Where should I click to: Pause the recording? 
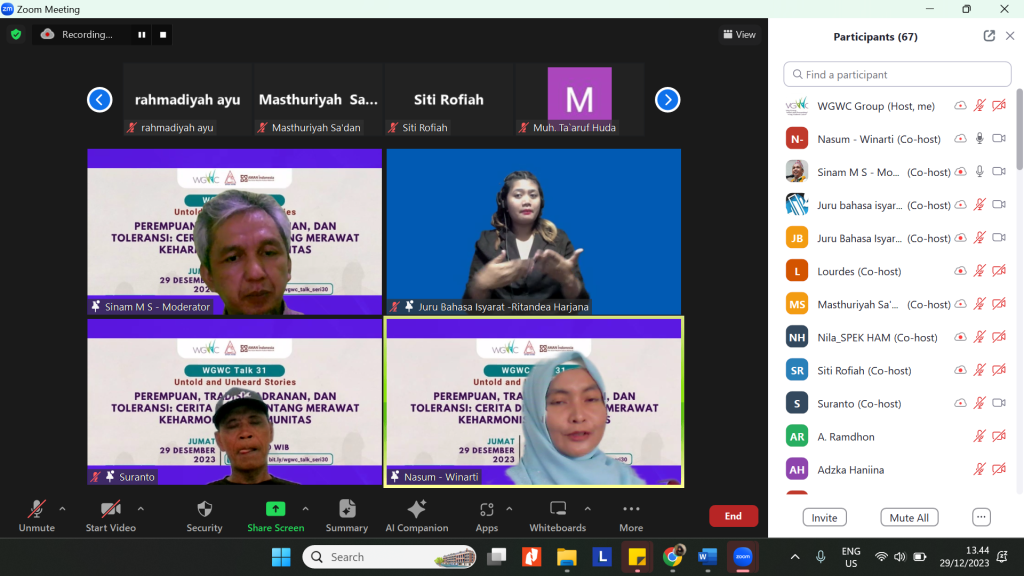142,35
